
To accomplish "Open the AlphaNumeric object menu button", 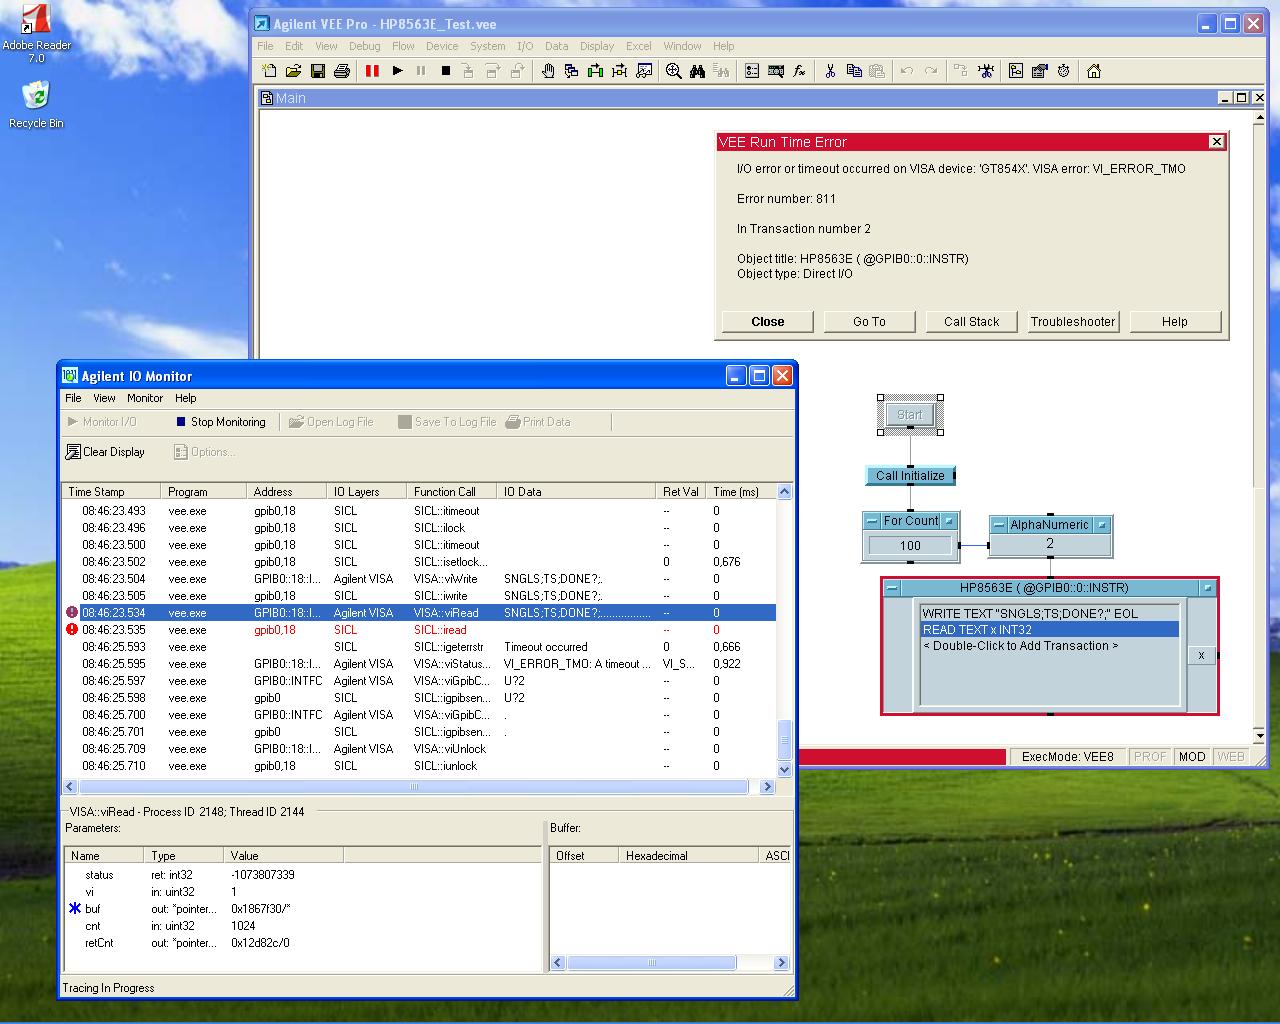I will click(x=1102, y=525).
